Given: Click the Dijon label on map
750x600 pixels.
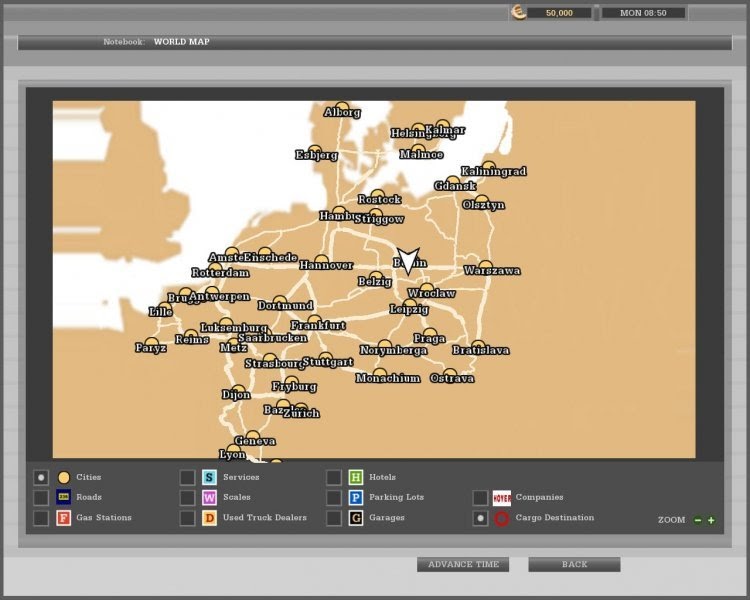Looking at the screenshot, I should (236, 395).
